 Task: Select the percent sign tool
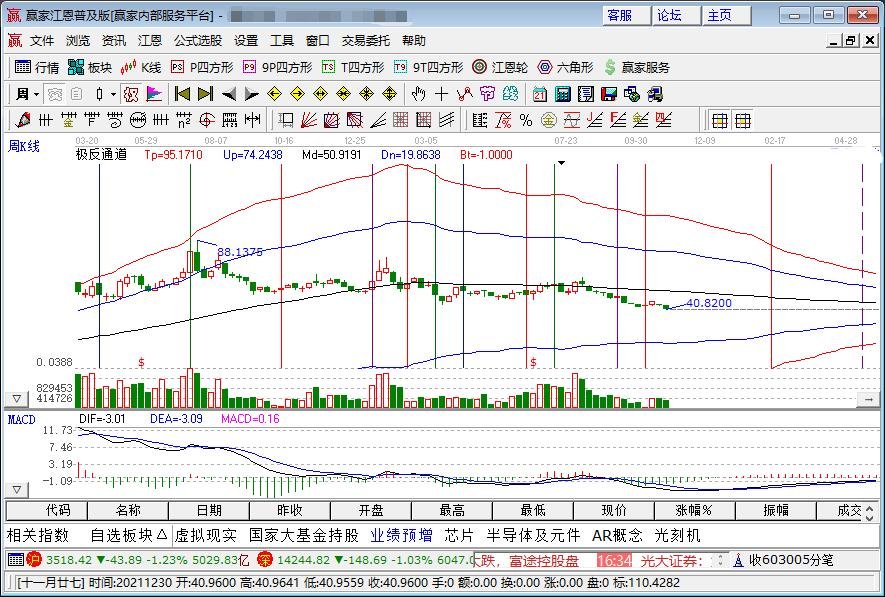526,120
